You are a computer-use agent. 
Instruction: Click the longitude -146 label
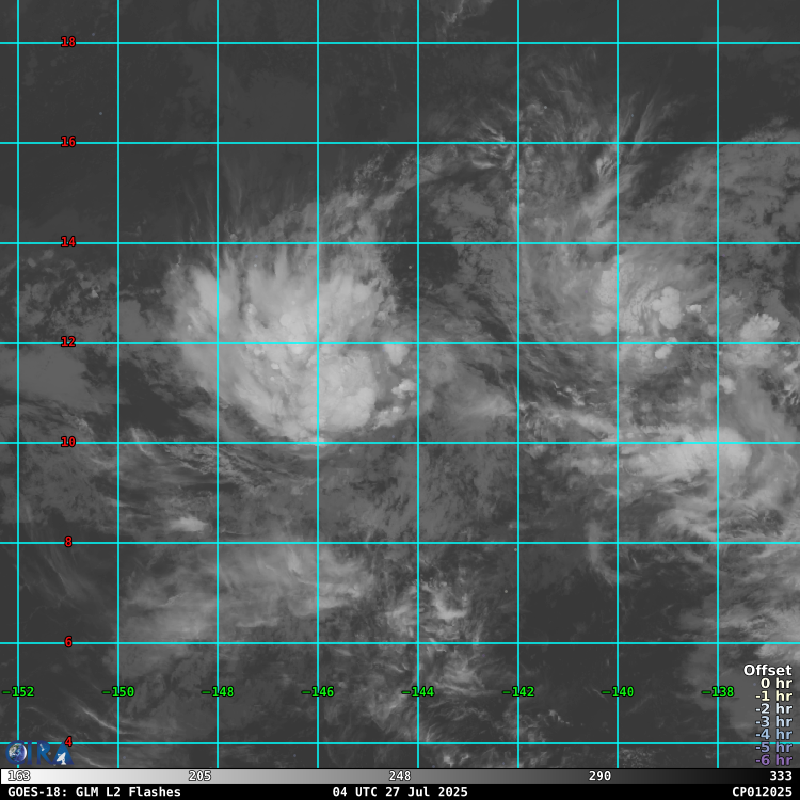tap(318, 692)
